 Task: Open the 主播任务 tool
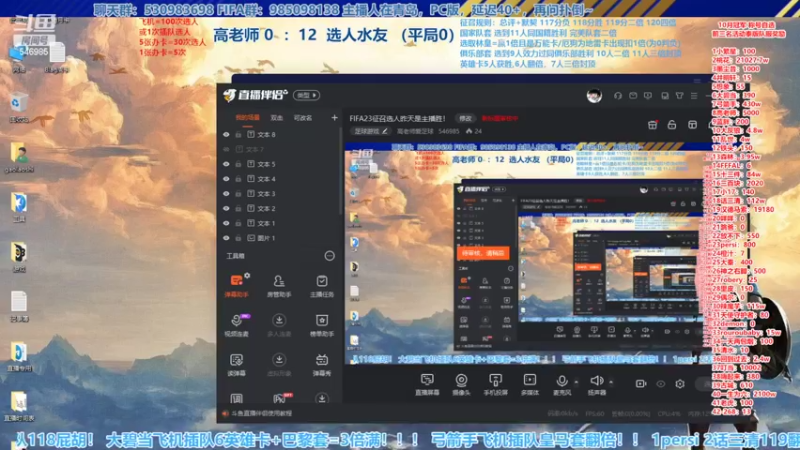321,286
